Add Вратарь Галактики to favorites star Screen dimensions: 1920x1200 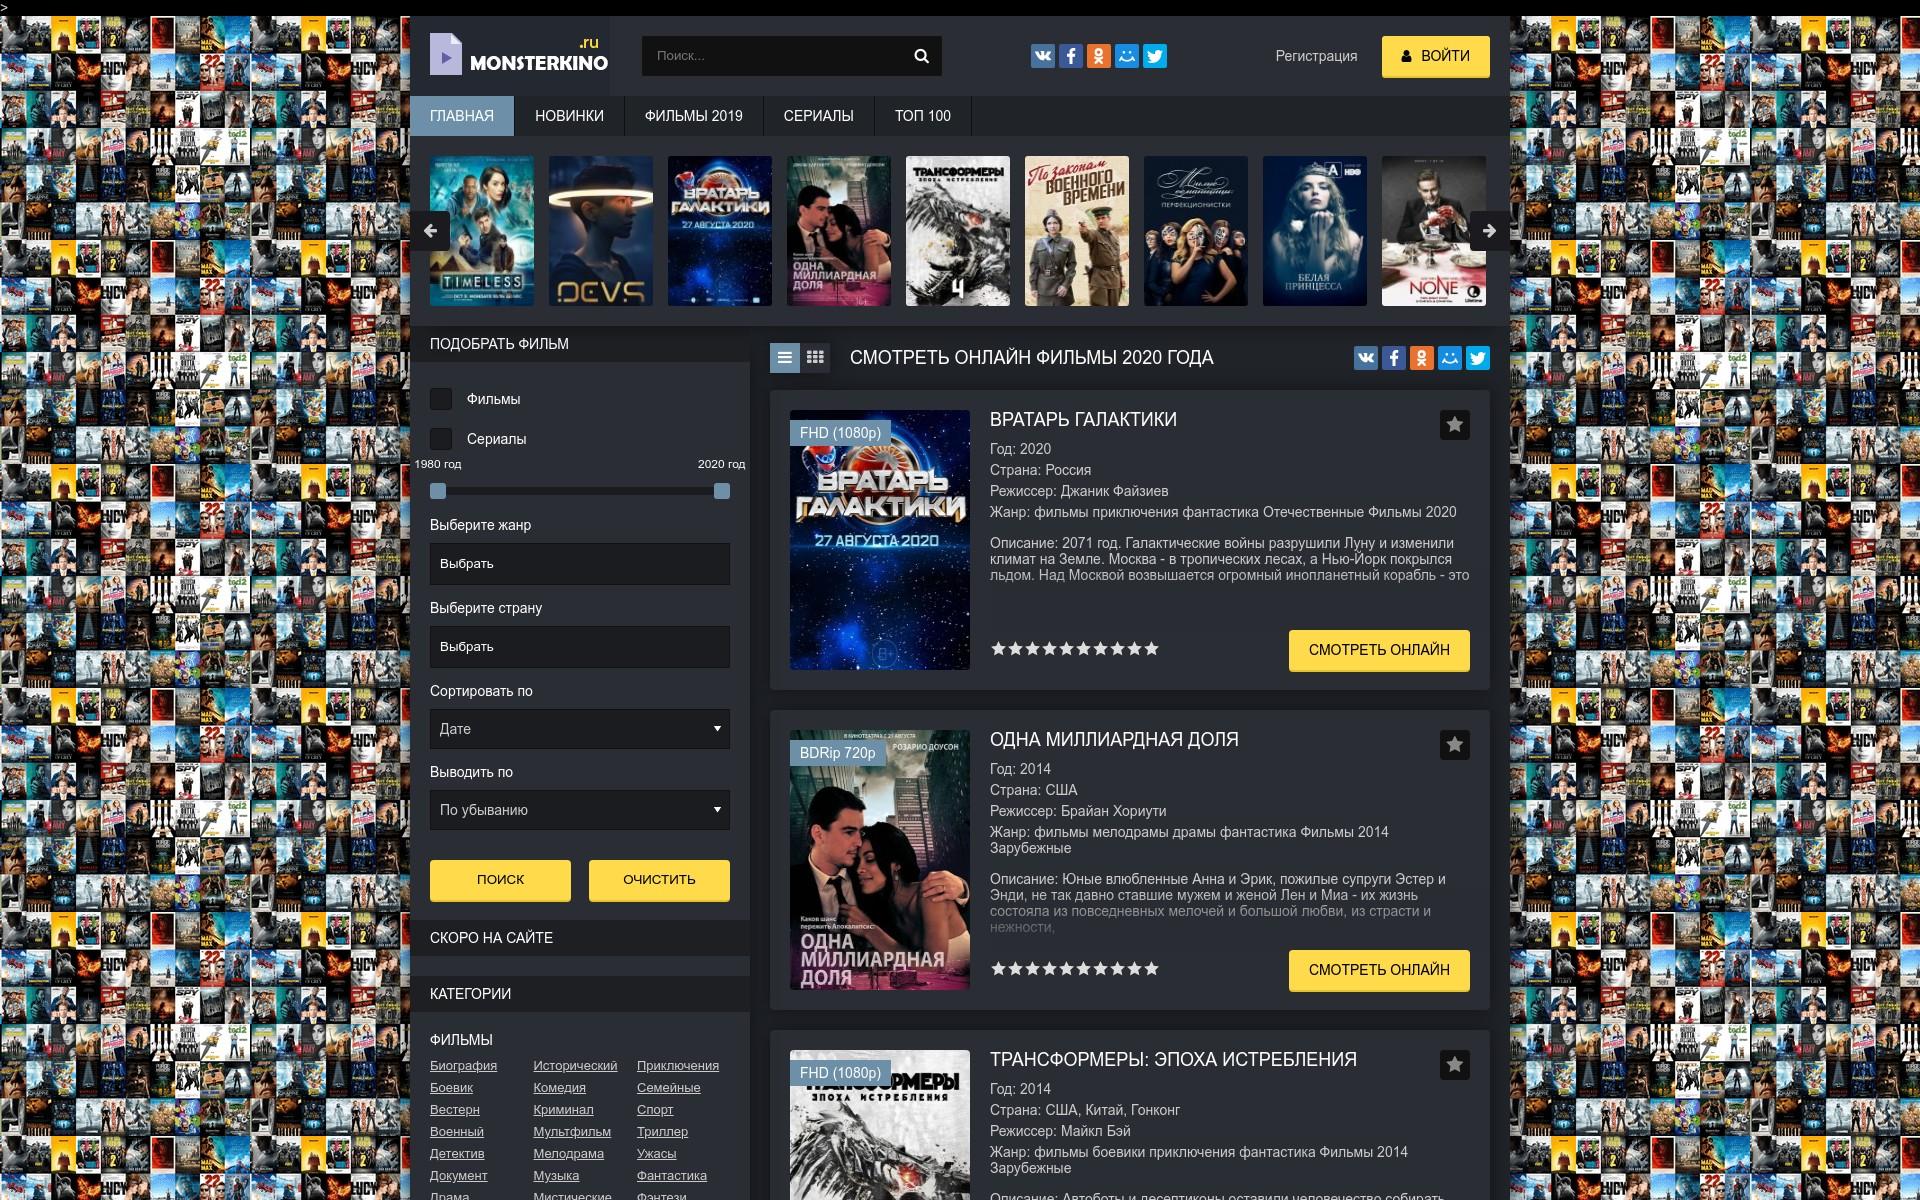pyautogui.click(x=1455, y=425)
